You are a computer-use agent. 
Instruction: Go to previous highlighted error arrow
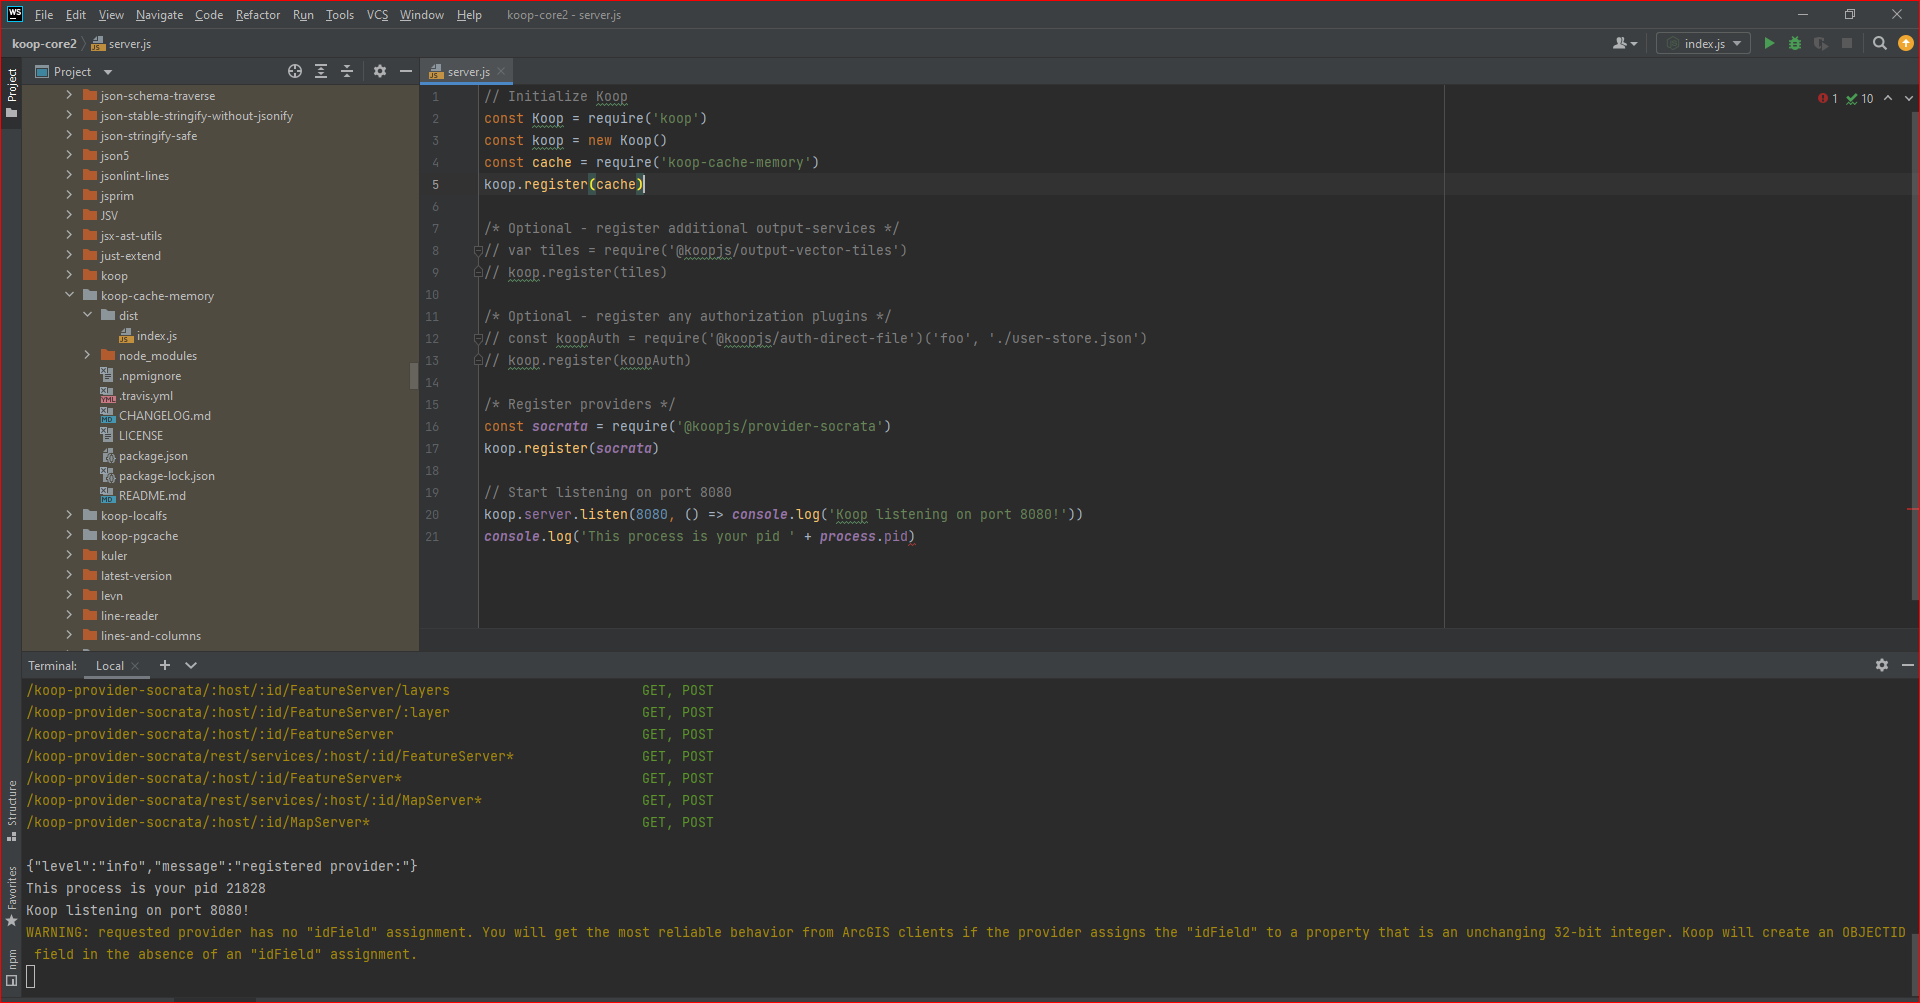[1888, 98]
